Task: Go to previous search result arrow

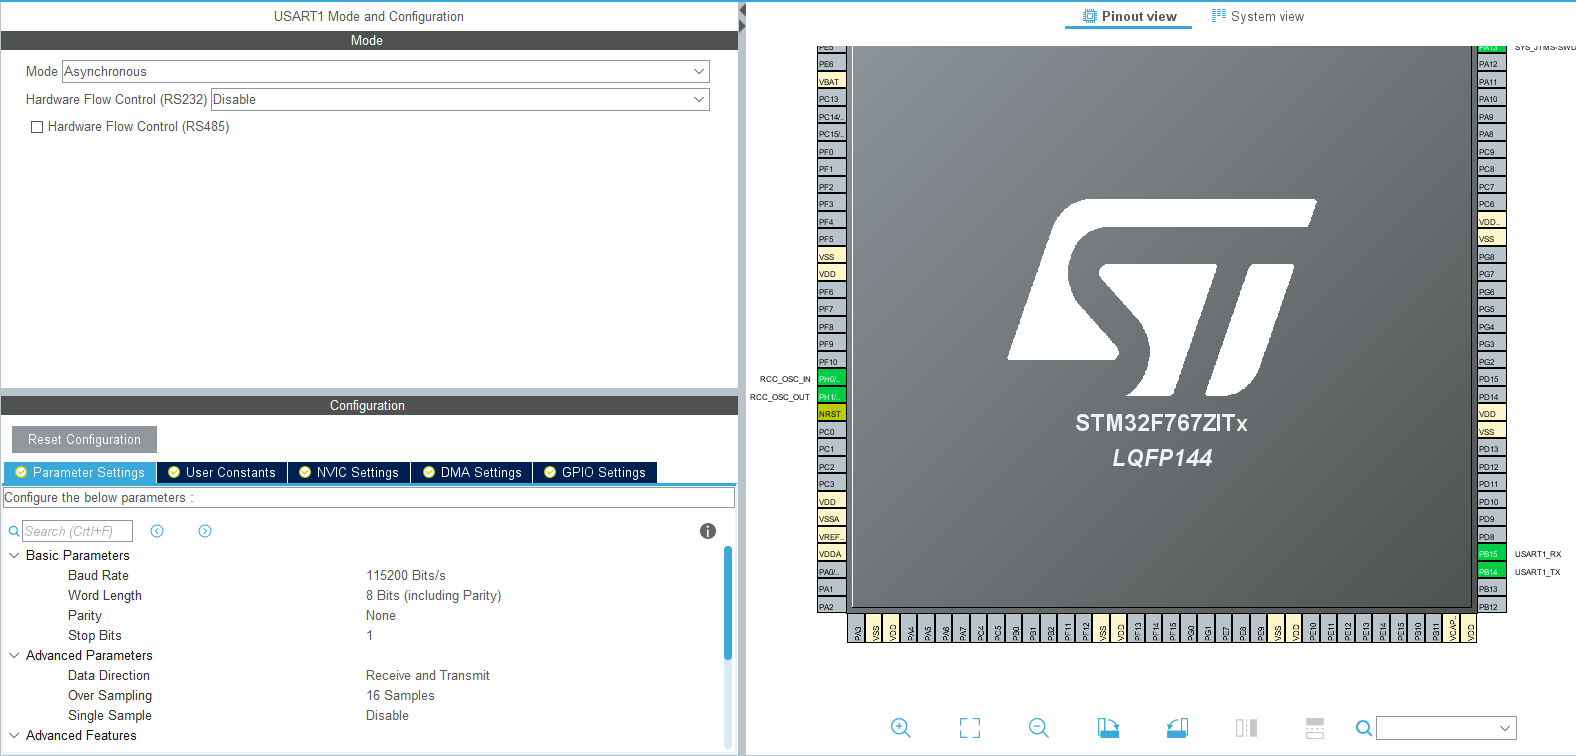Action: (x=157, y=531)
